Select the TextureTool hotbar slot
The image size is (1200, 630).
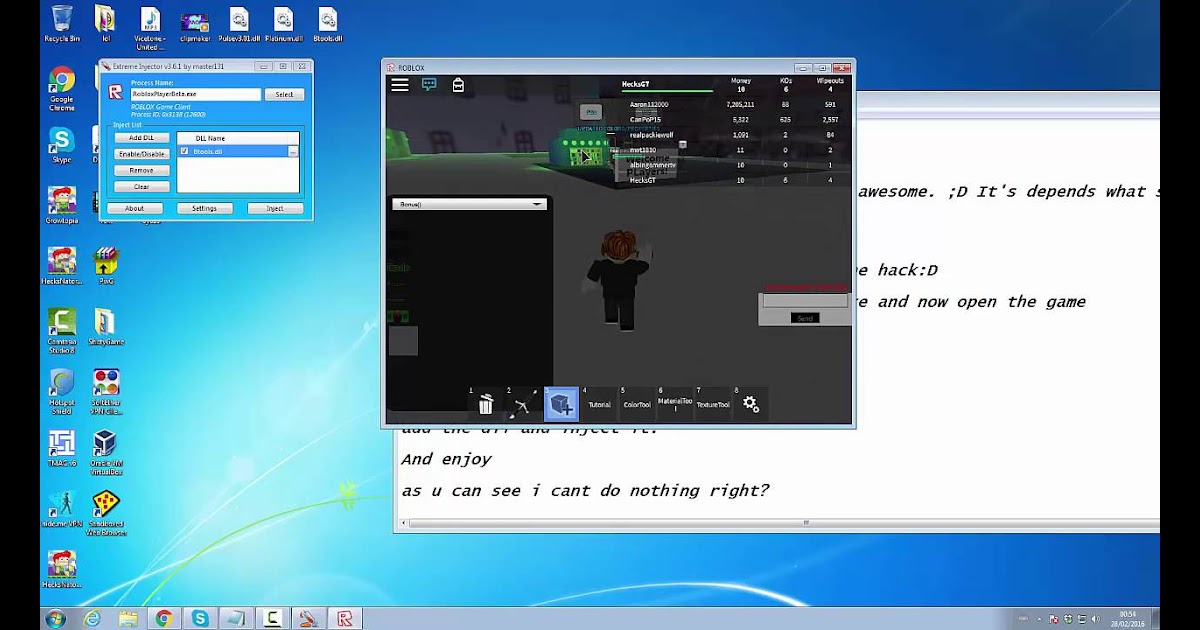[713, 404]
